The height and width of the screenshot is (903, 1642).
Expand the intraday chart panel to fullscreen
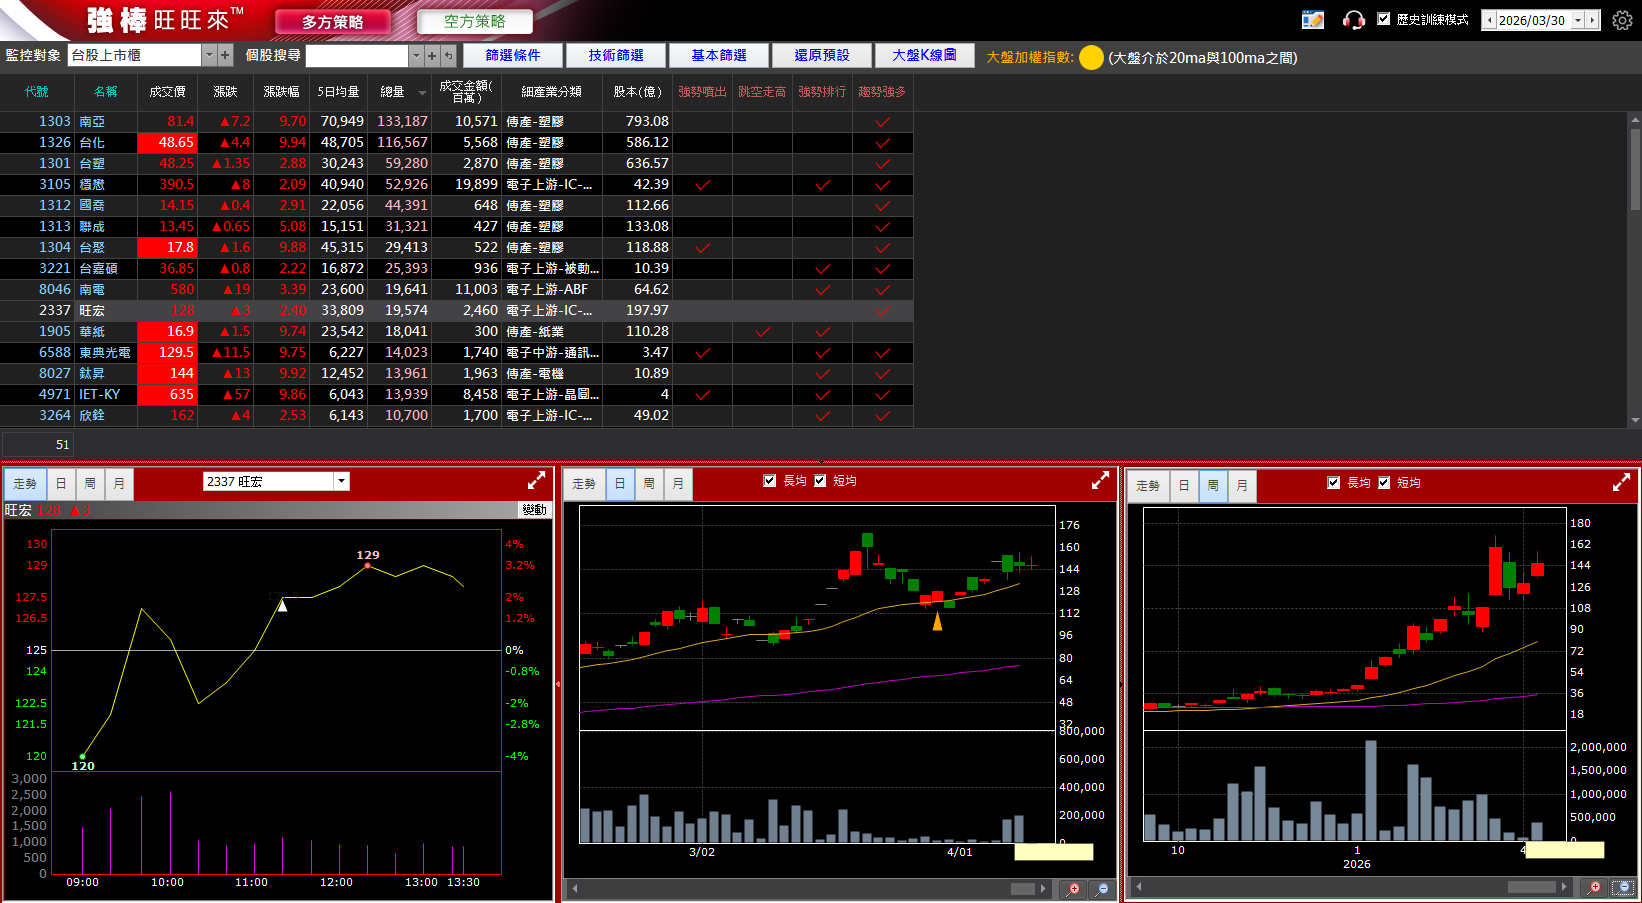coord(536,481)
